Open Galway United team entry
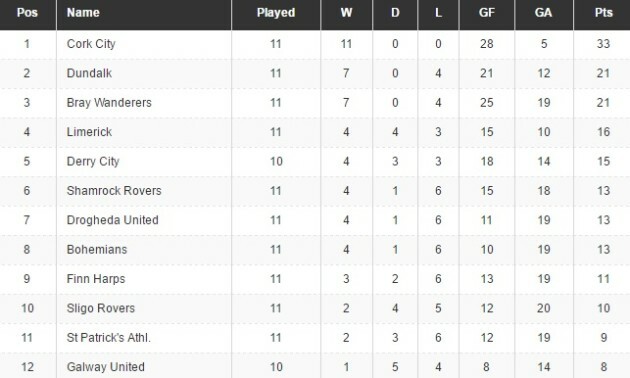Image resolution: width=630 pixels, height=378 pixels. coord(106,367)
